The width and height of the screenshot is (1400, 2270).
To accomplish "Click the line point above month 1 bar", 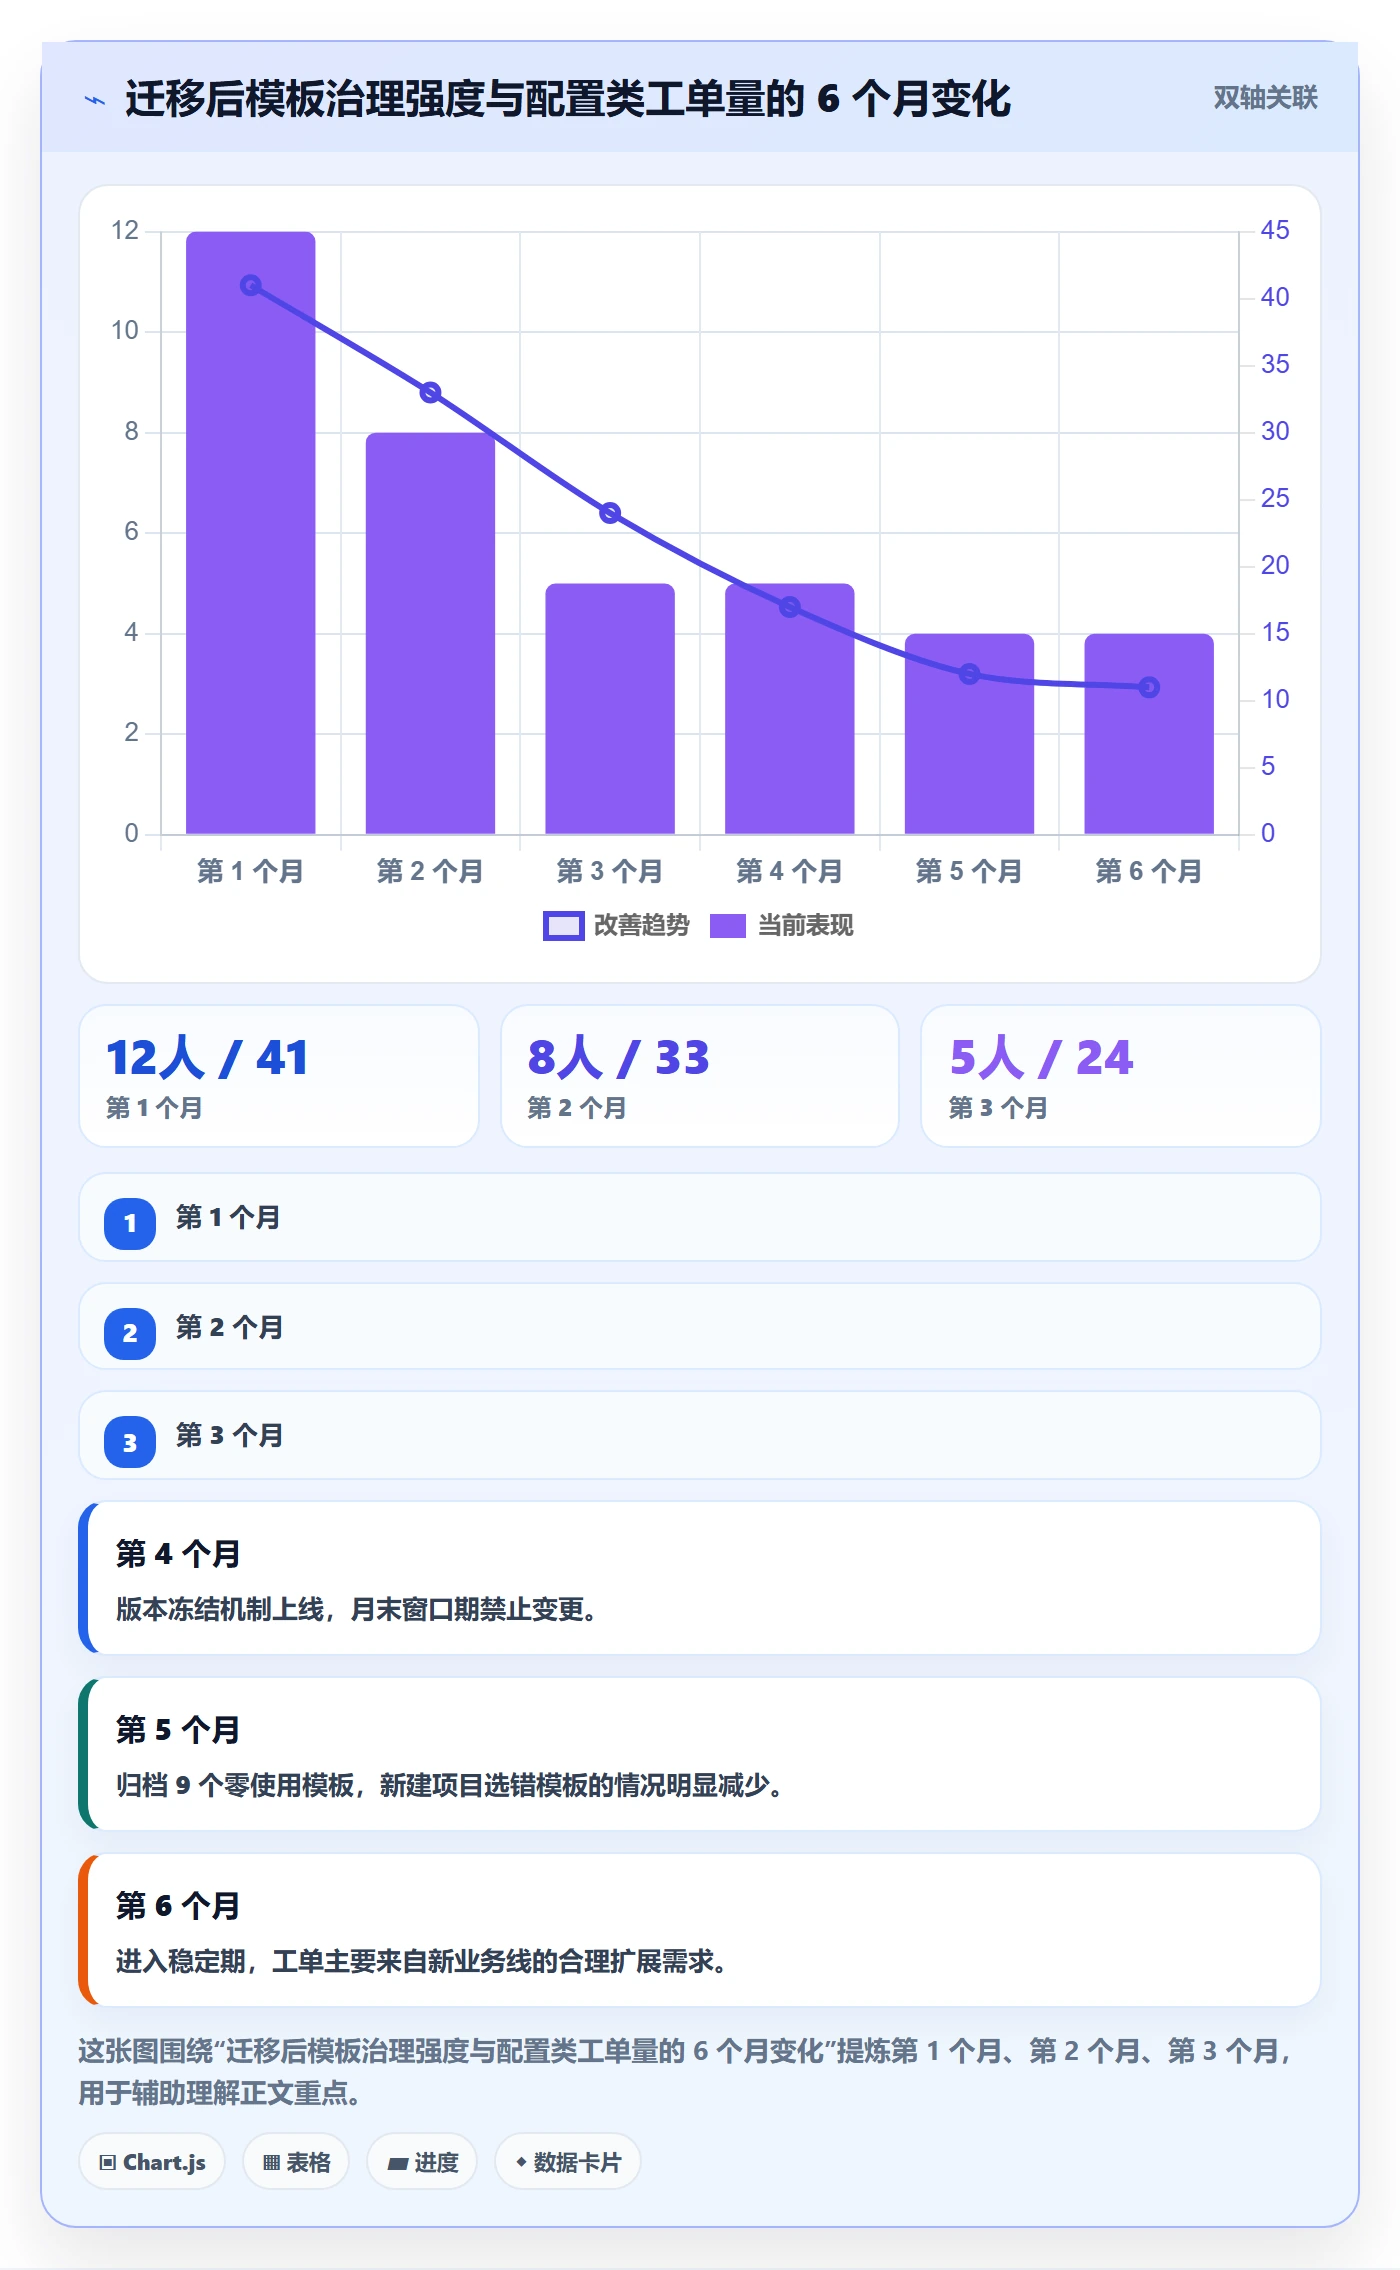I will pos(251,285).
